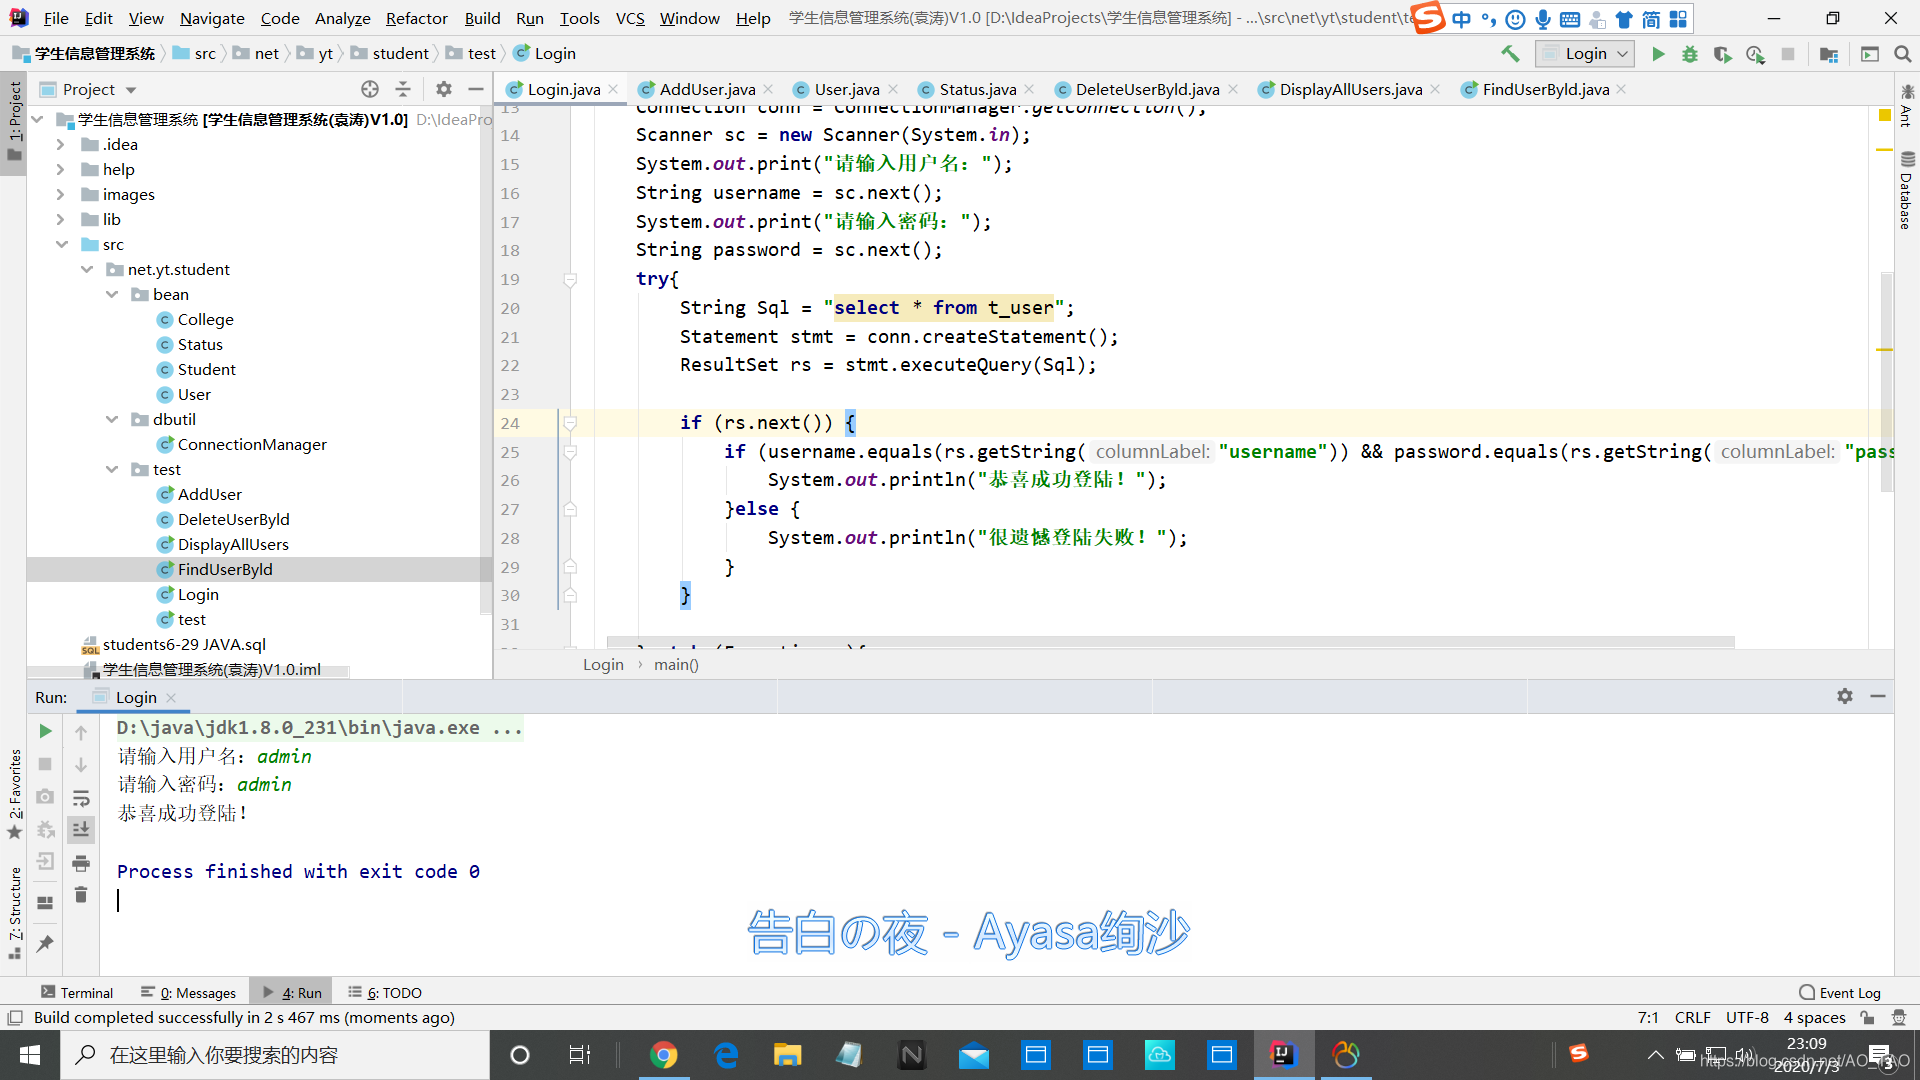Start debugging with the bug icon
This screenshot has height=1080, width=1920.
1690,54
